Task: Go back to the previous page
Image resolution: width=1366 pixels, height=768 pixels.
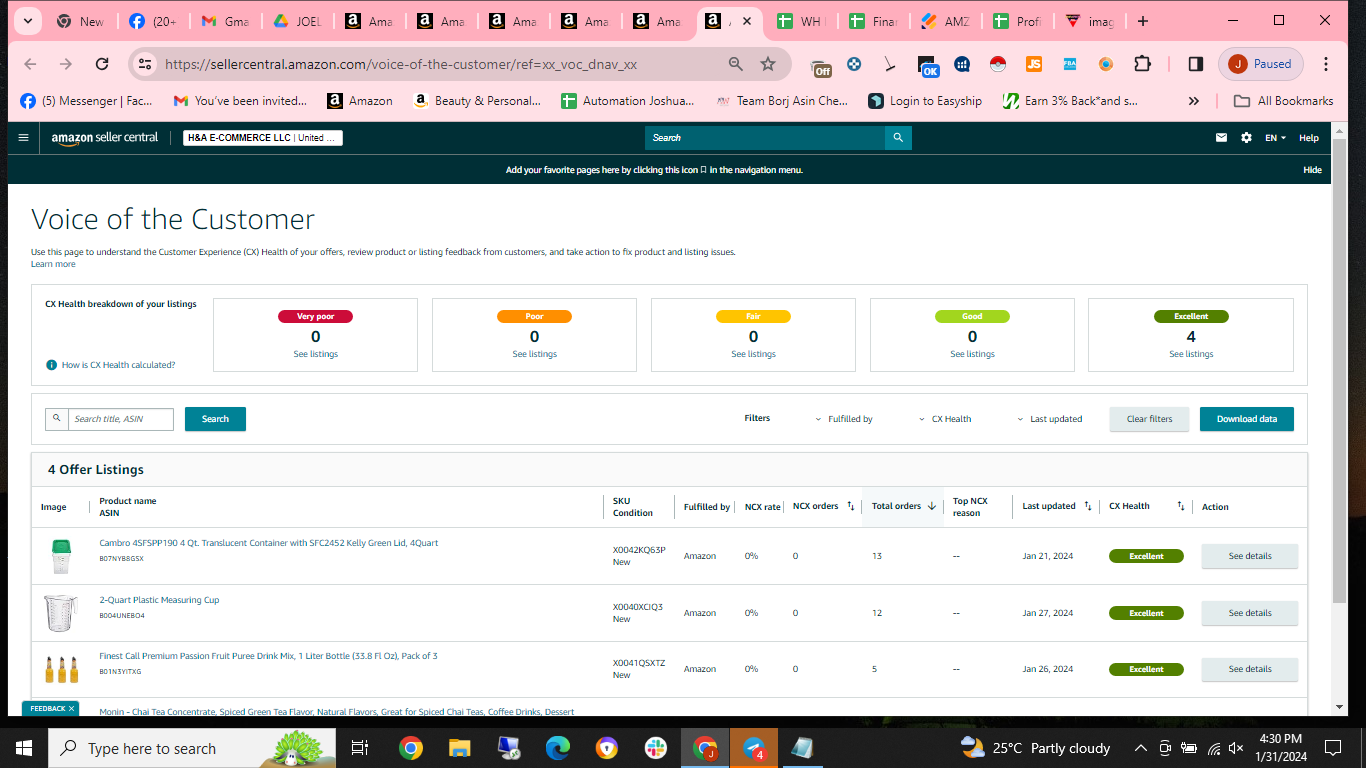Action: [30, 64]
